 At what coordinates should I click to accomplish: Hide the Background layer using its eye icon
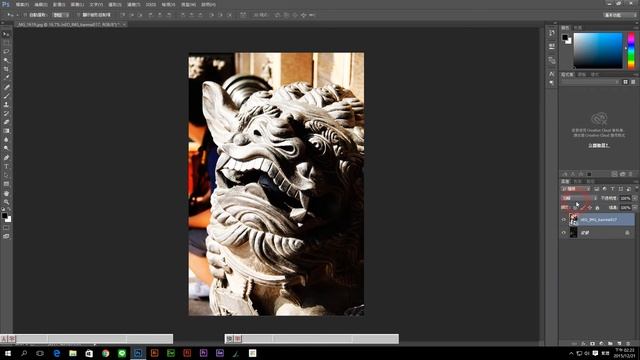[564, 233]
